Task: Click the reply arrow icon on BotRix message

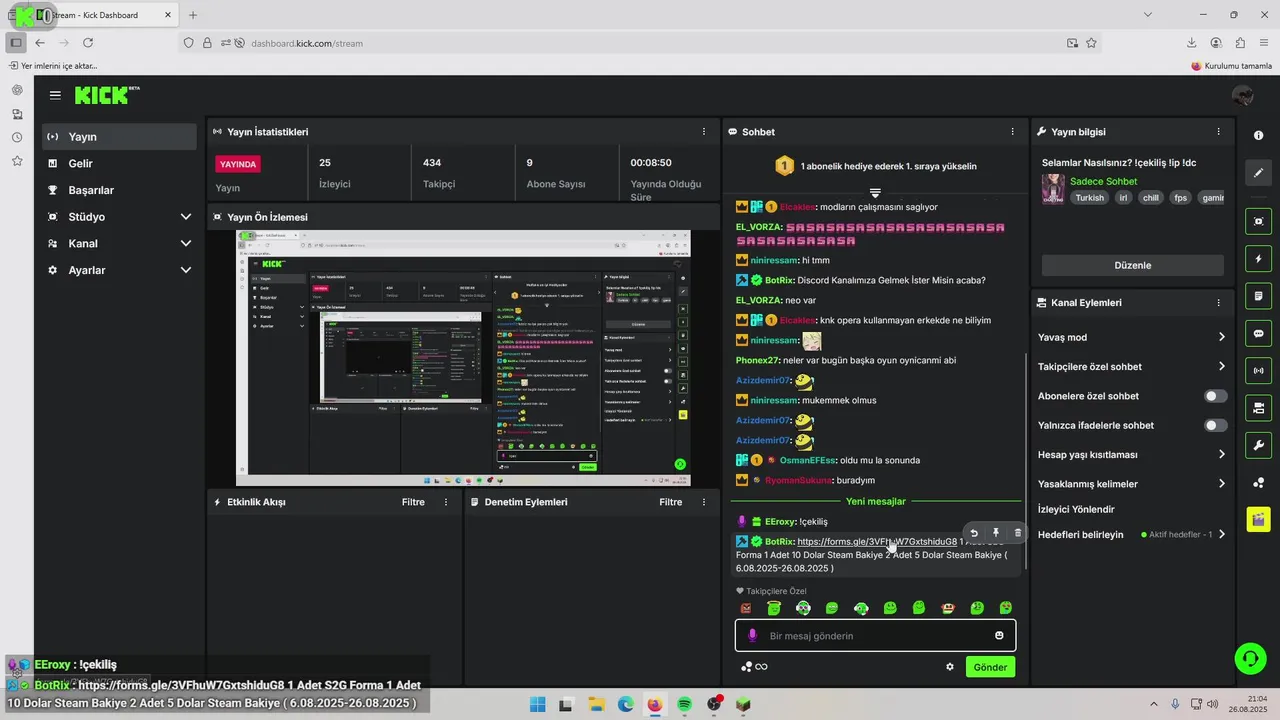Action: 974,533
